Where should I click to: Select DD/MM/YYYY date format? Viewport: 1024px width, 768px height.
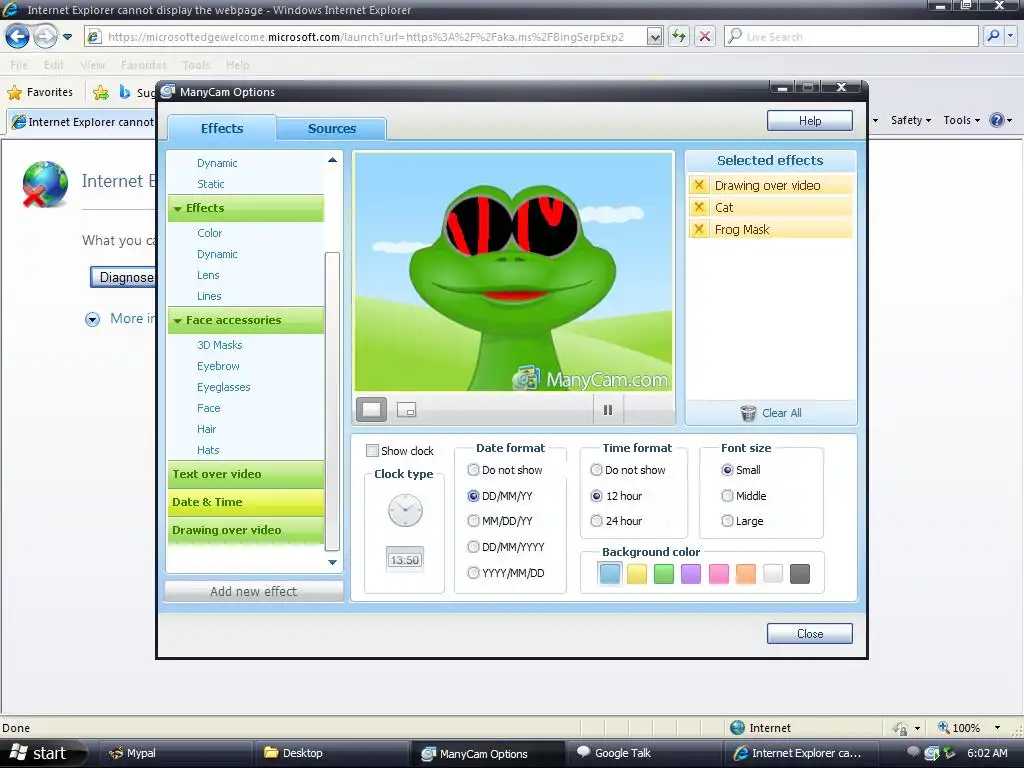point(473,547)
